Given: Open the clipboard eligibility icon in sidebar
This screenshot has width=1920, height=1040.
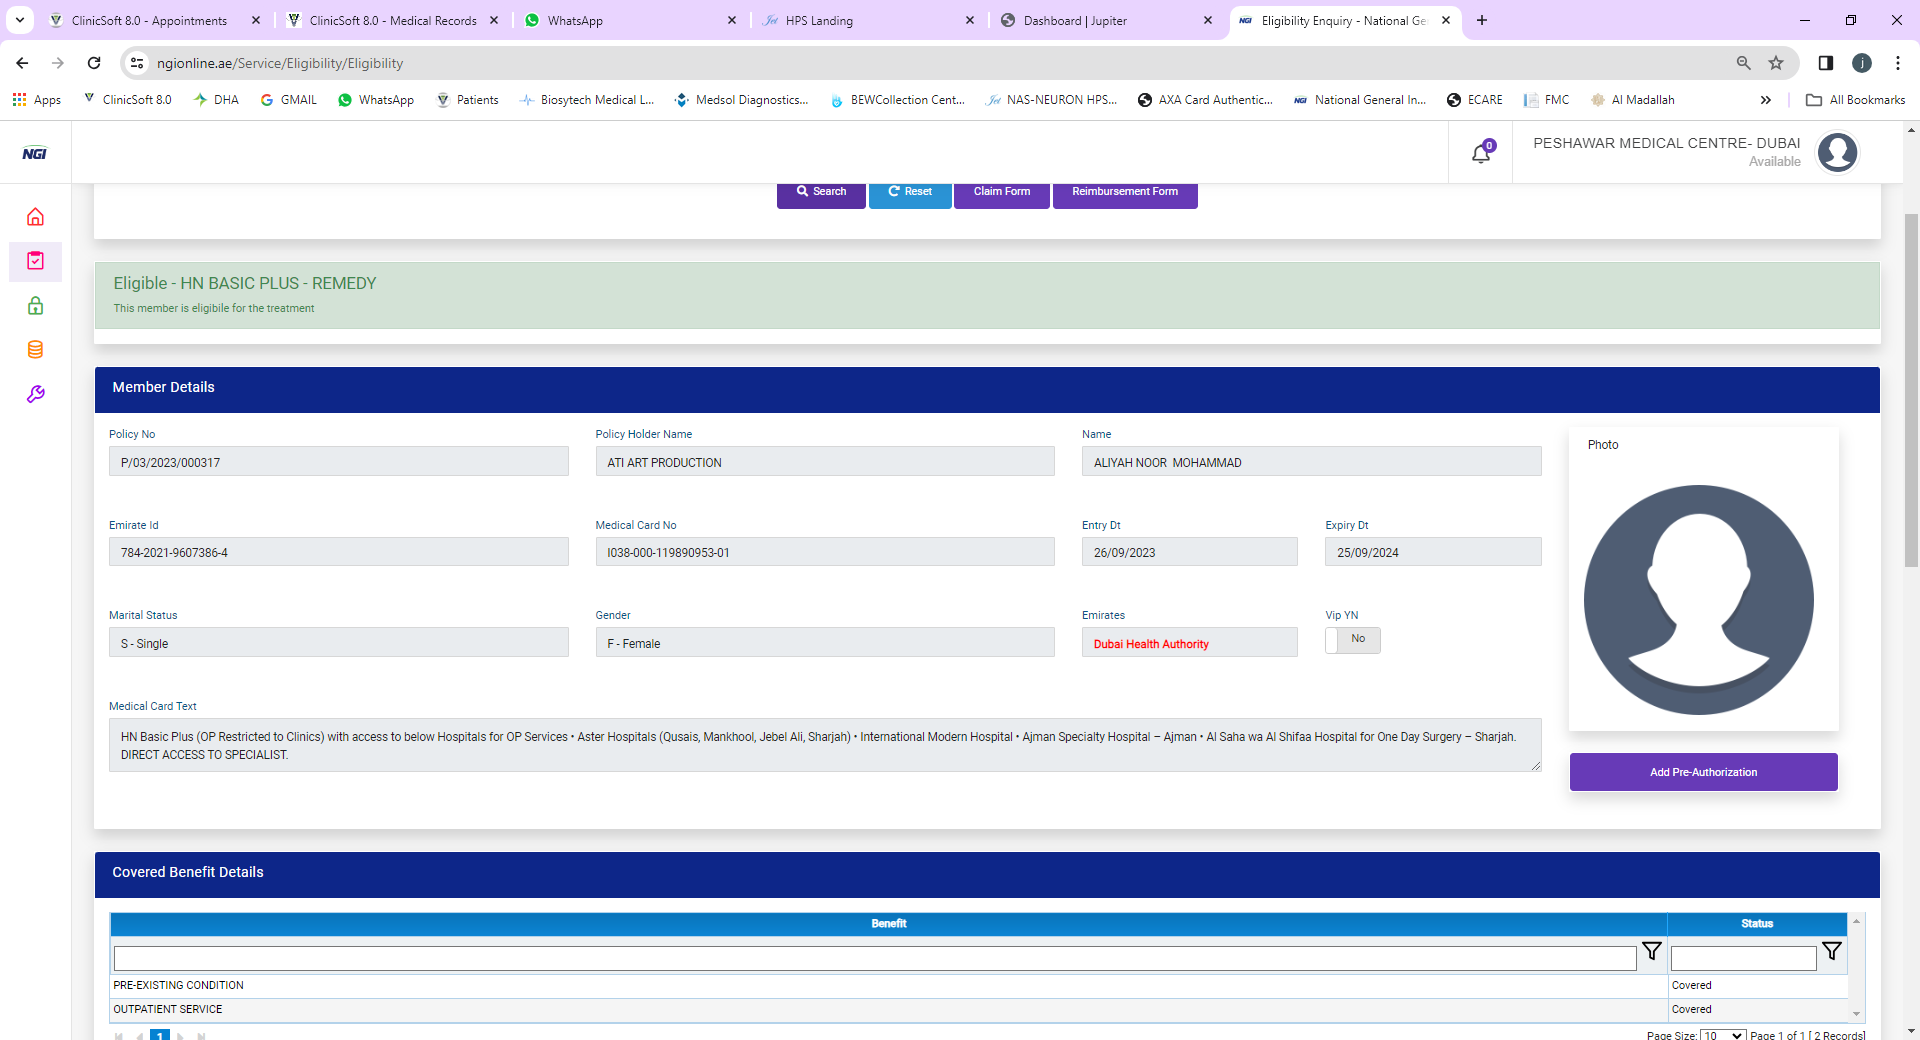Looking at the screenshot, I should pyautogui.click(x=35, y=261).
